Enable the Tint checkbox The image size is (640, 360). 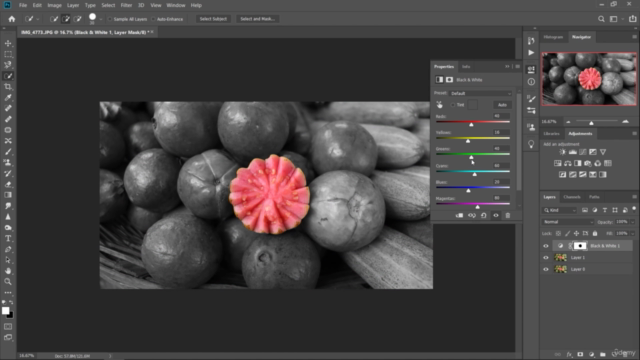pyautogui.click(x=453, y=105)
